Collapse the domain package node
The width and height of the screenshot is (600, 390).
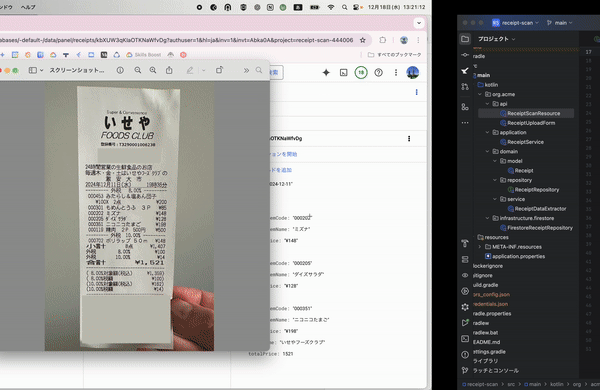488,151
